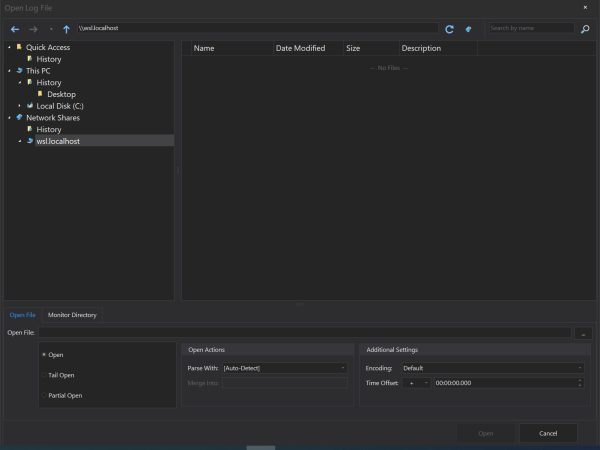Collapse History under This PC

[x=20, y=83]
